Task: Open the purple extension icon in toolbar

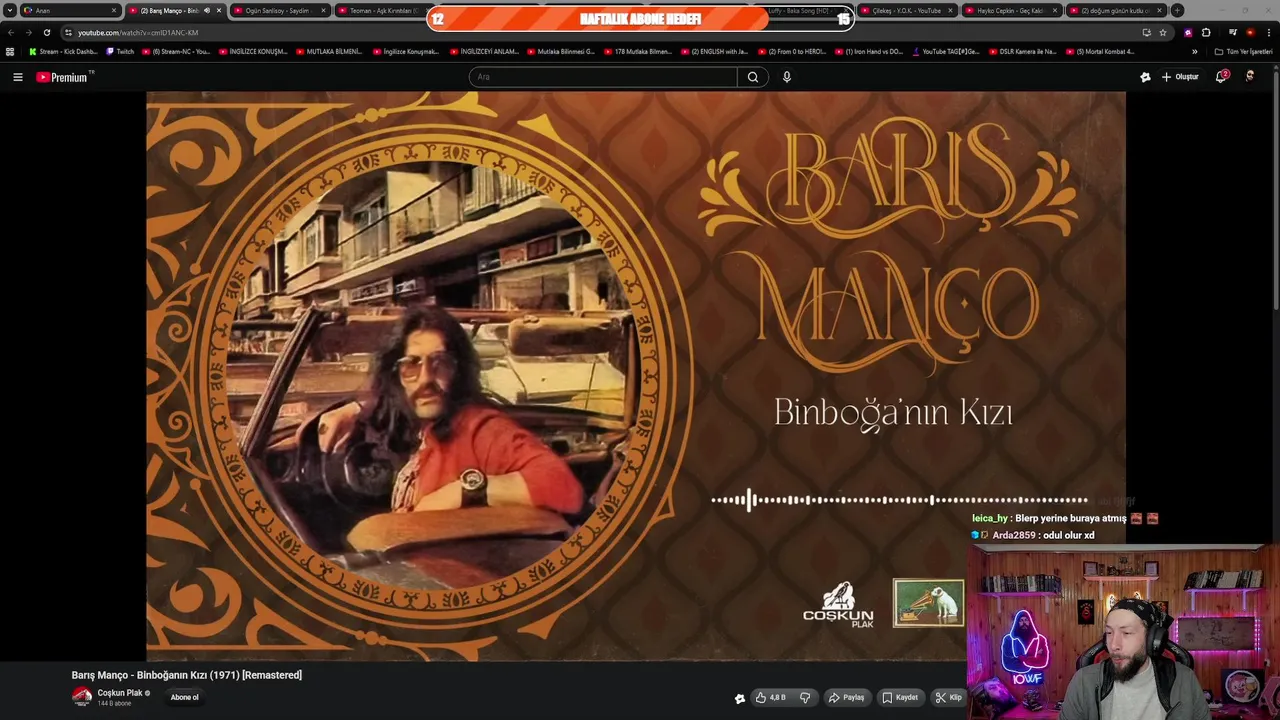Action: tap(1188, 32)
